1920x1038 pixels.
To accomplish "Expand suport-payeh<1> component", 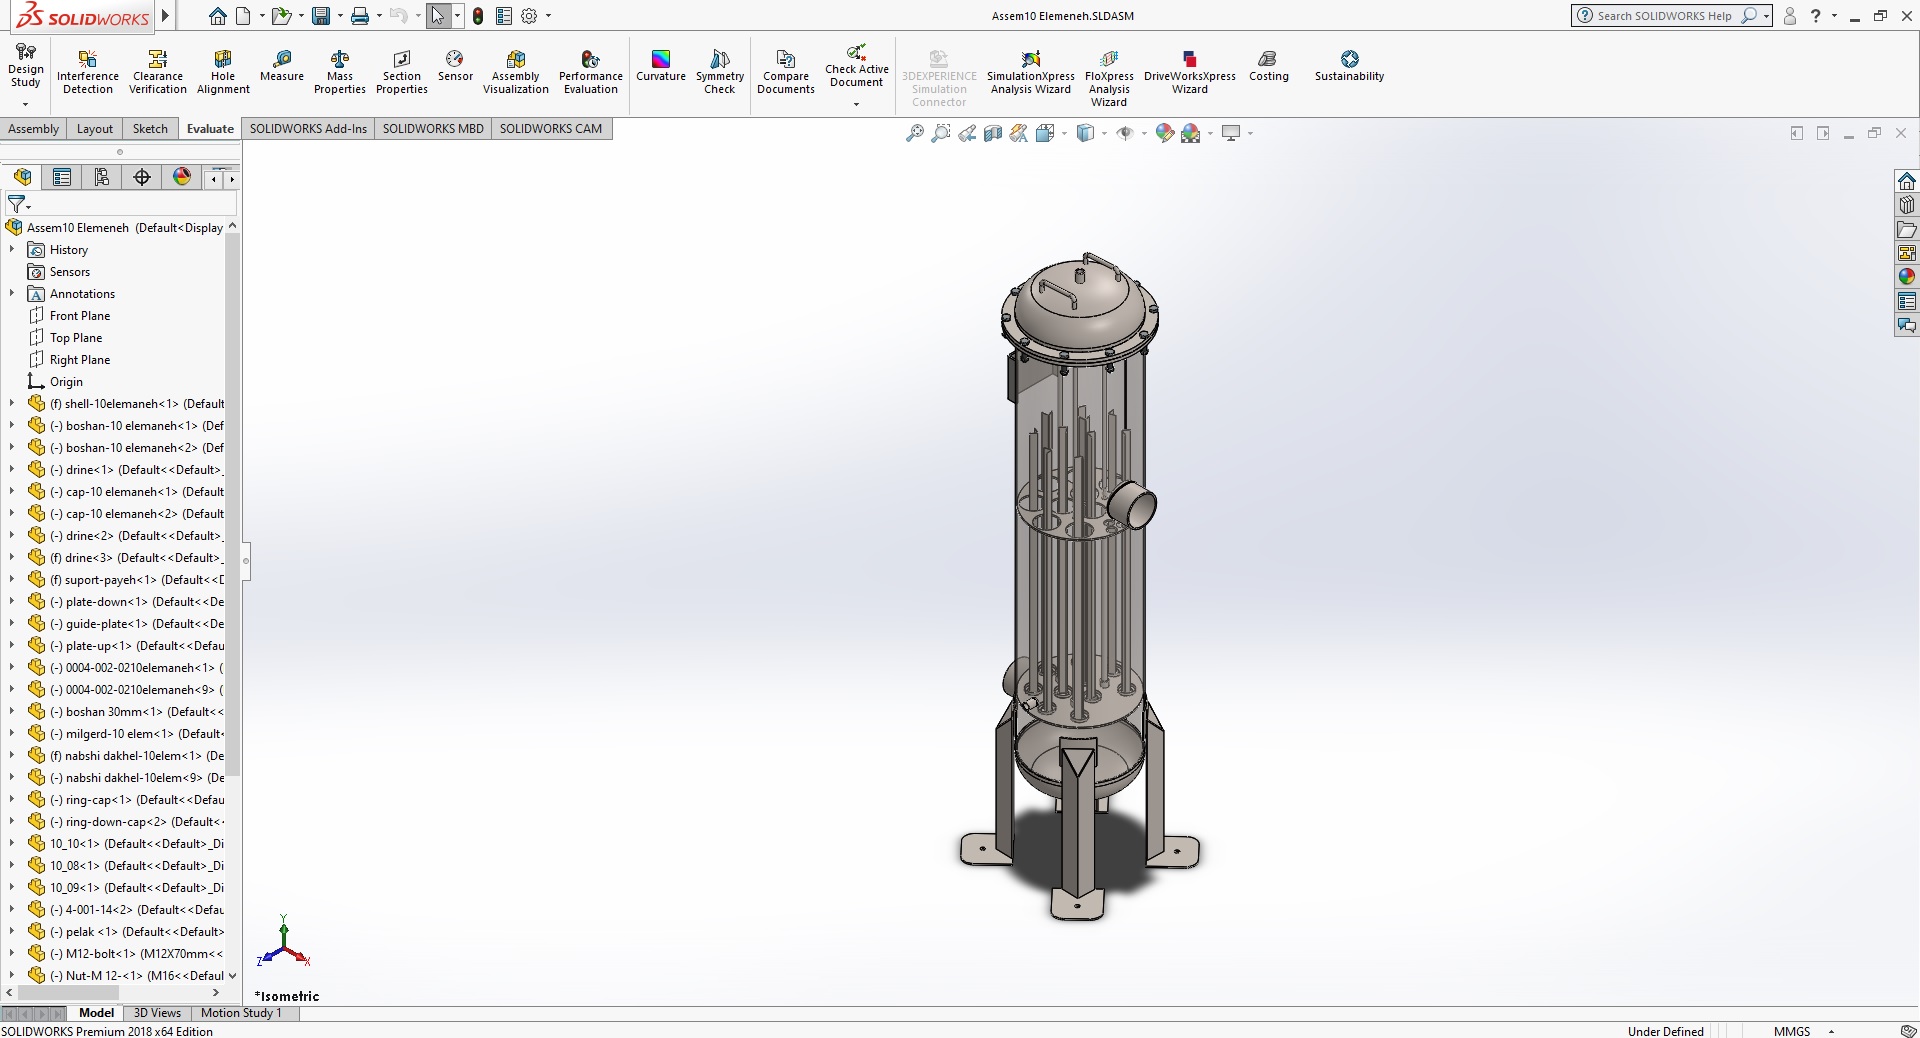I will point(12,579).
